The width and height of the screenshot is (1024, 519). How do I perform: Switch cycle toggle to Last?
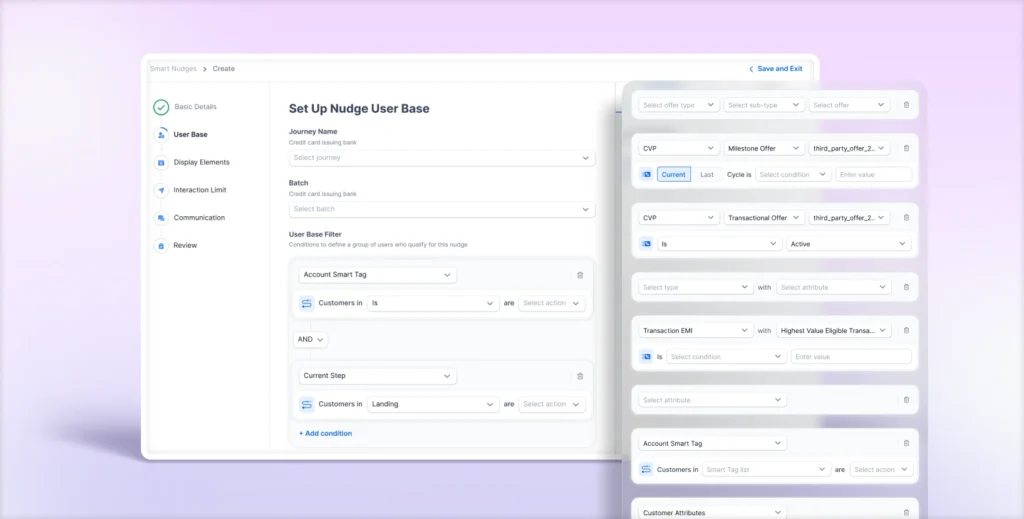[707, 174]
